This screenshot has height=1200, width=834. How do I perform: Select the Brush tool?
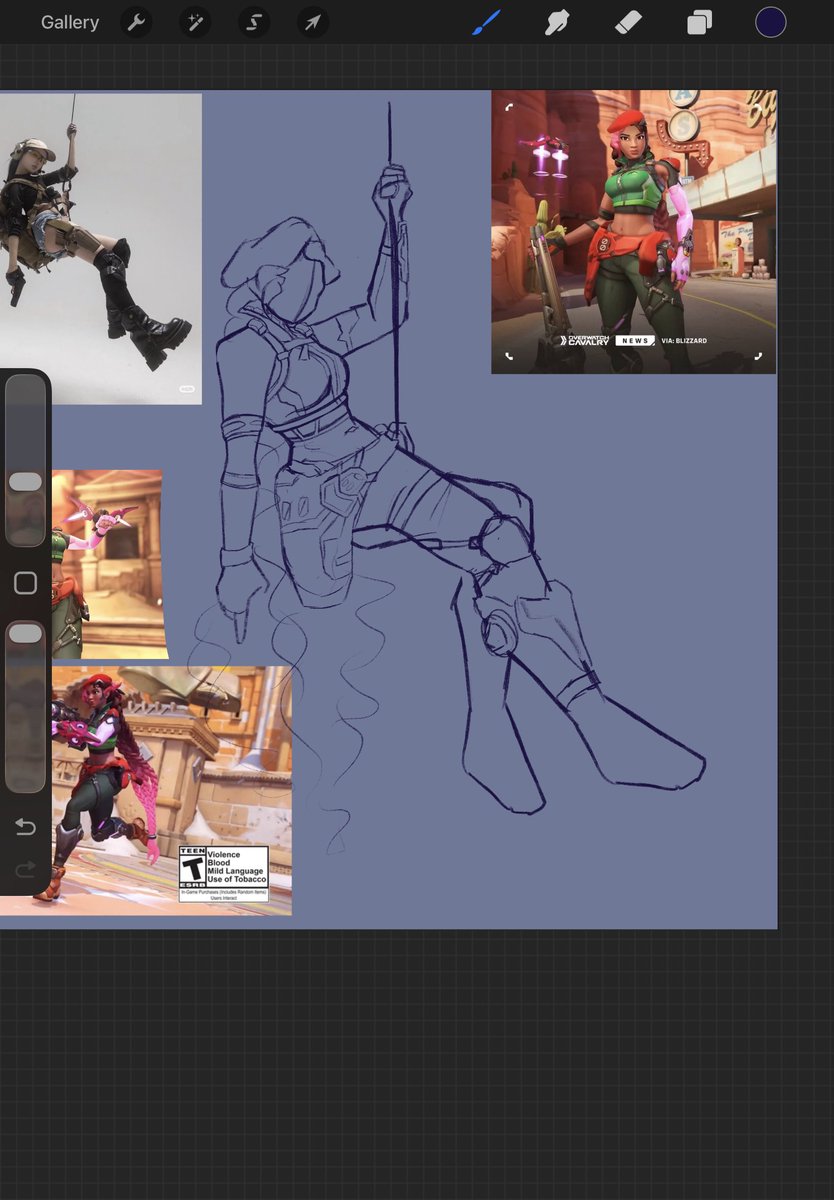(486, 22)
